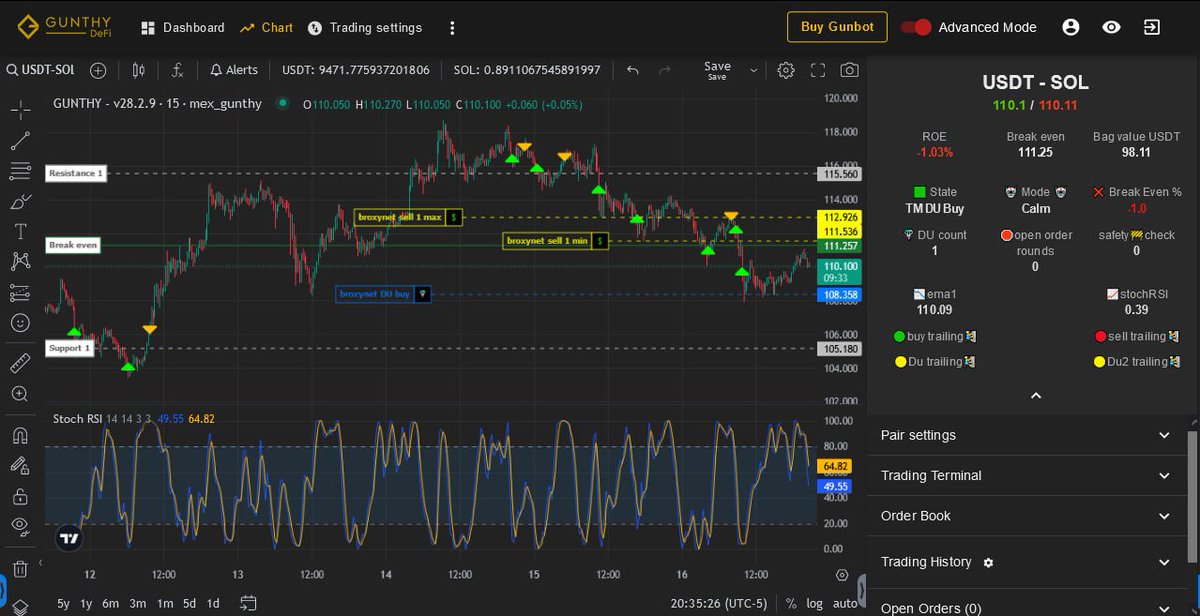Toggle stay in drawing mode
The image size is (1200, 616).
(x=20, y=465)
